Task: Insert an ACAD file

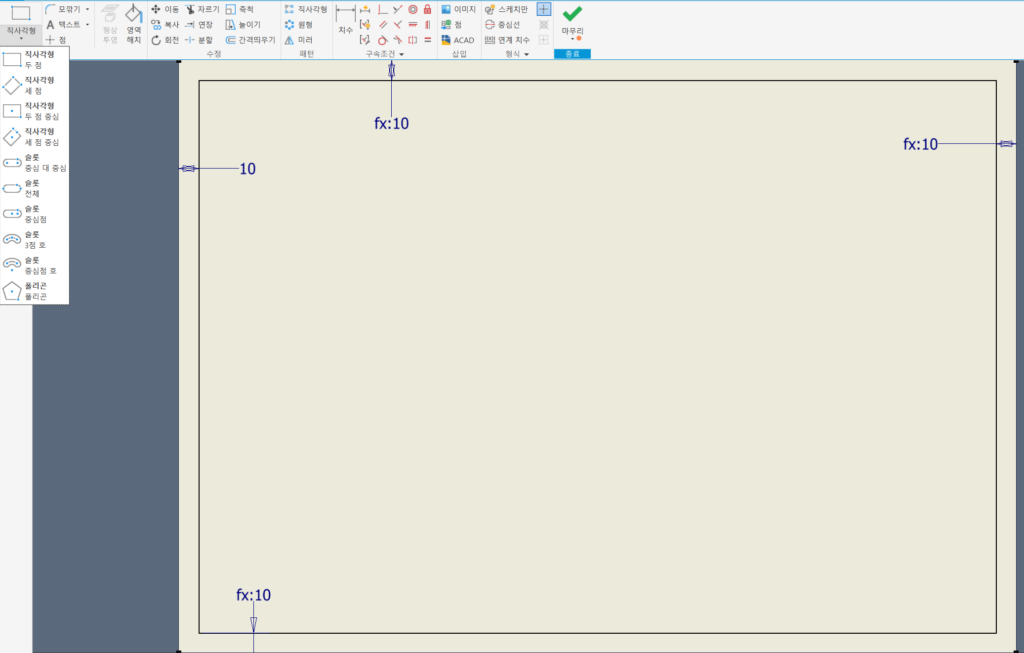Action: click(x=458, y=40)
